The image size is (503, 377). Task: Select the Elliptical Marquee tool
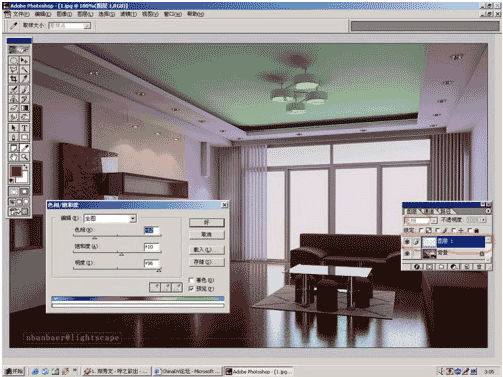[14, 60]
